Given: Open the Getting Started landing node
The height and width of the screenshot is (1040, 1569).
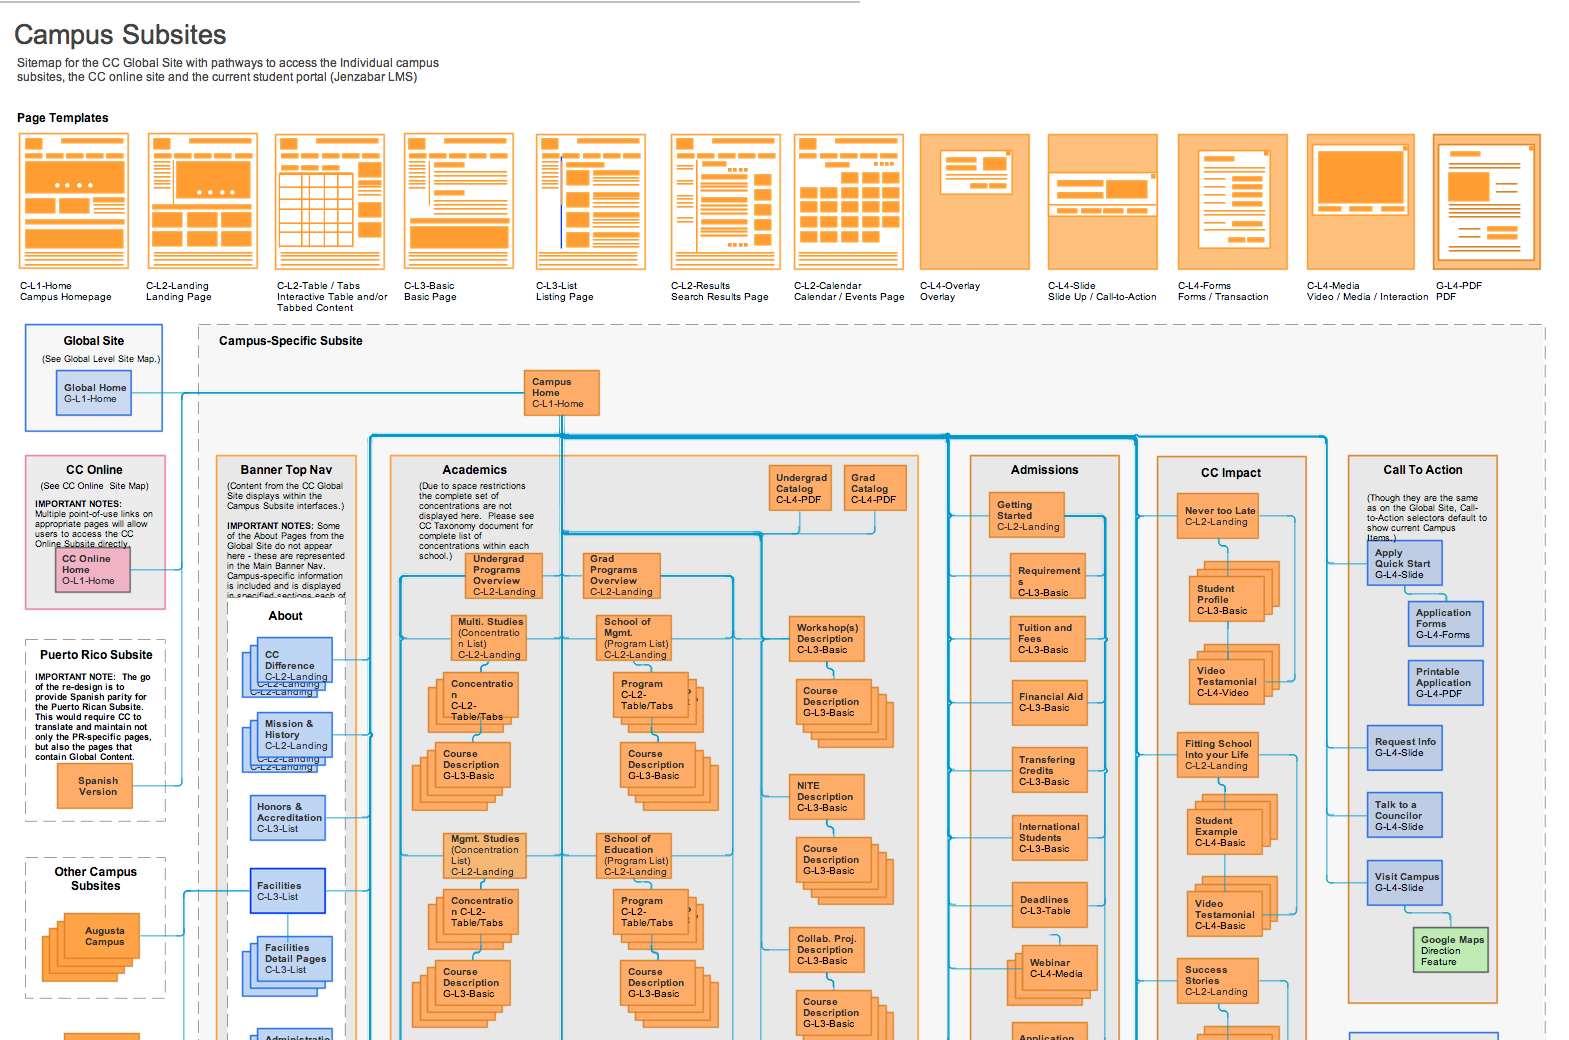Looking at the screenshot, I should pyautogui.click(x=1027, y=515).
